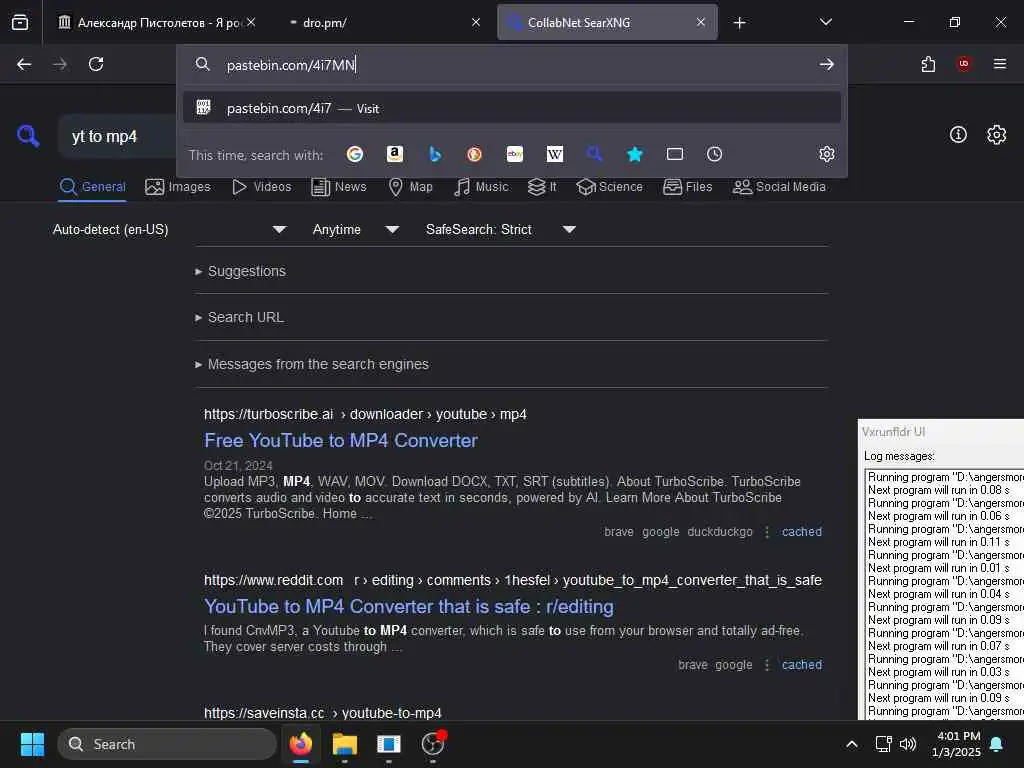Visit the pastebin.com/4i7 suggestion
Viewport: 1024px width, 768px height.
(x=512, y=108)
